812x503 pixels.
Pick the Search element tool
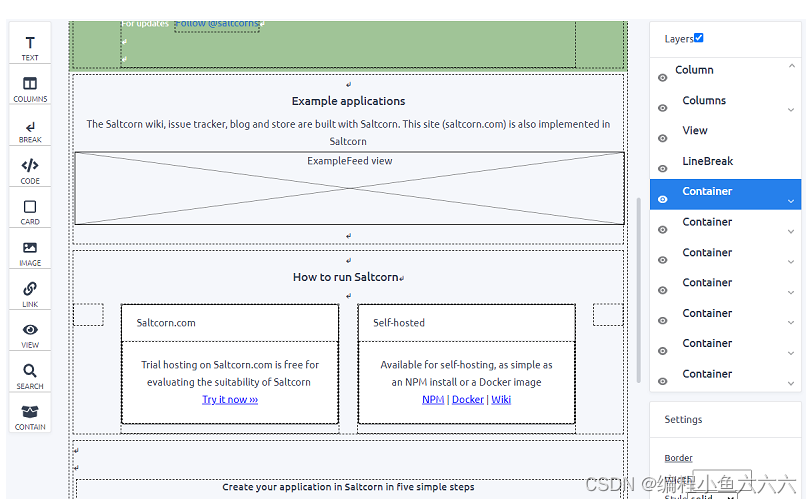30,377
